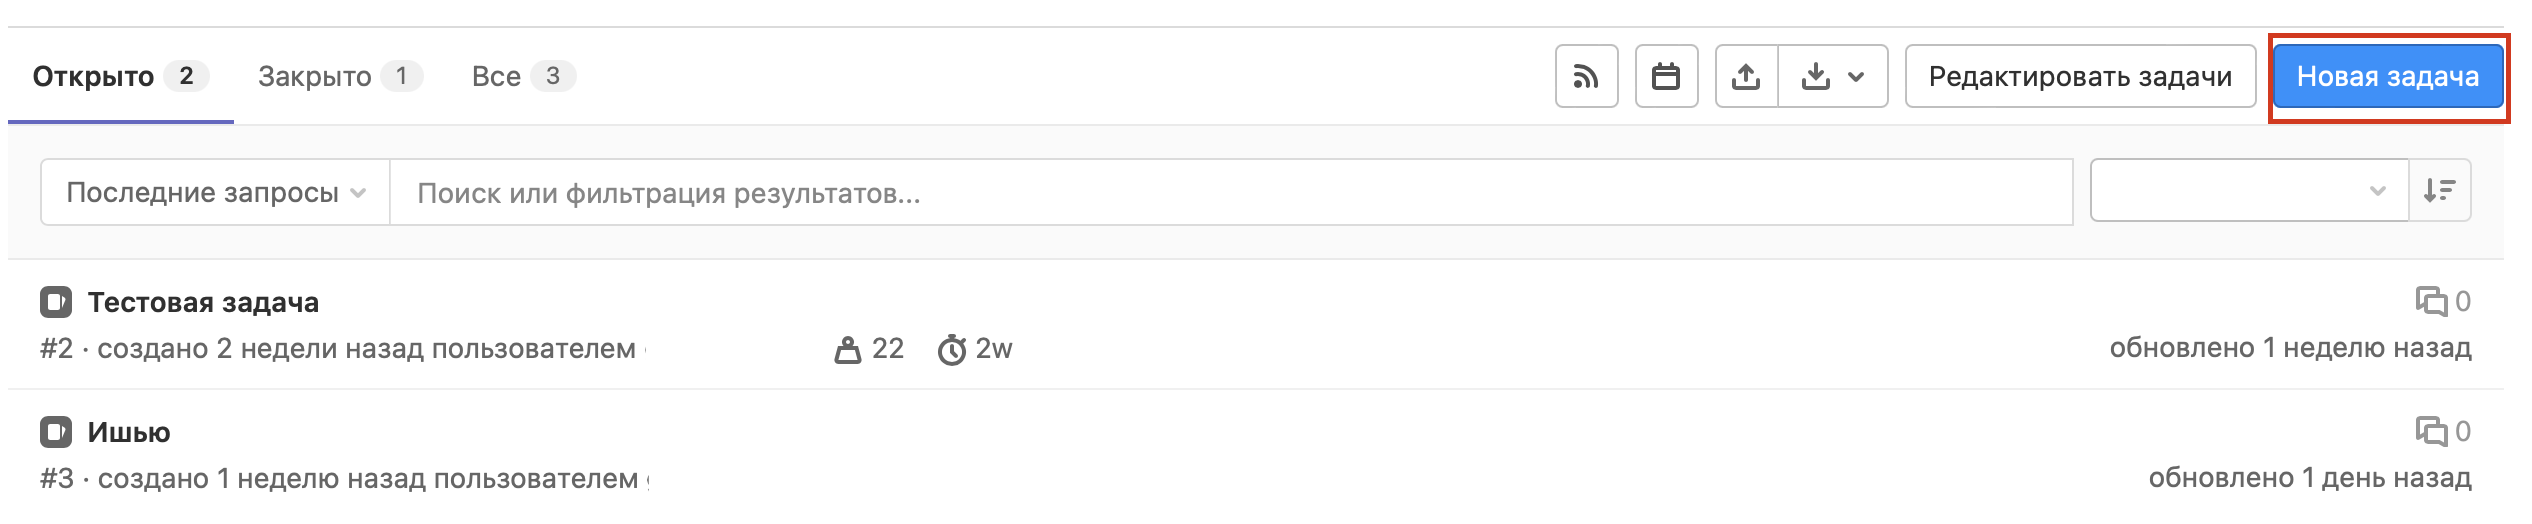Click the time estimate 2w icon
2532x524 pixels.
(x=952, y=349)
